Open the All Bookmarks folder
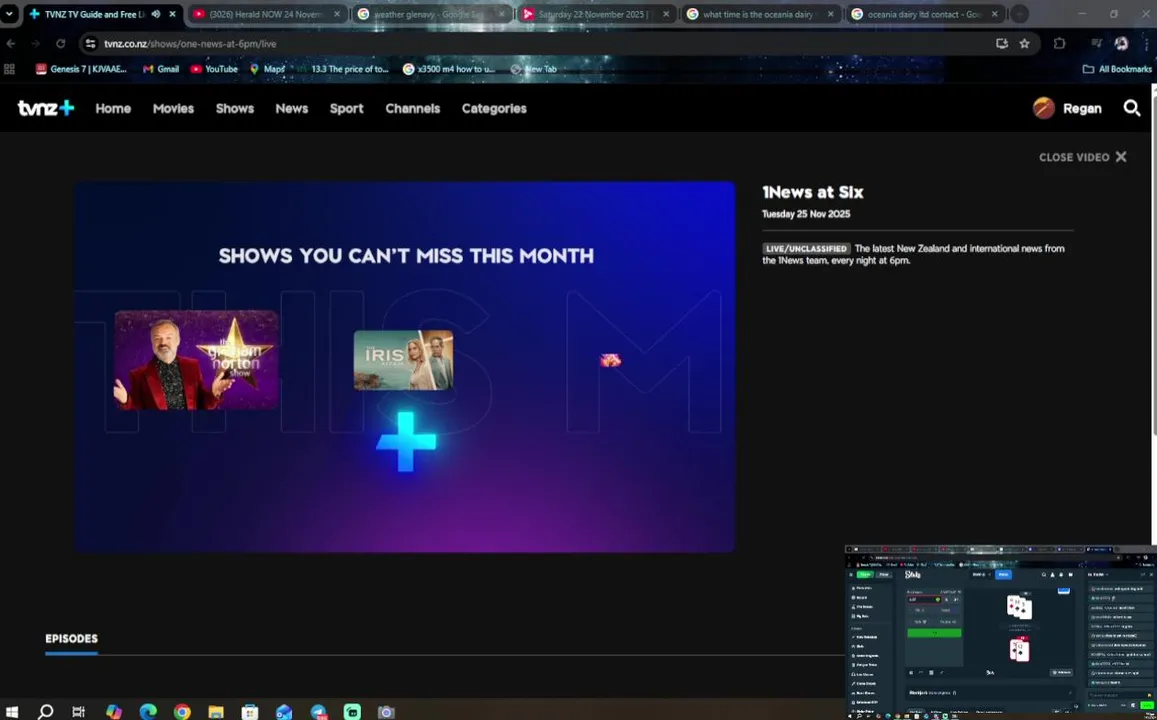The image size is (1157, 720). (1116, 69)
